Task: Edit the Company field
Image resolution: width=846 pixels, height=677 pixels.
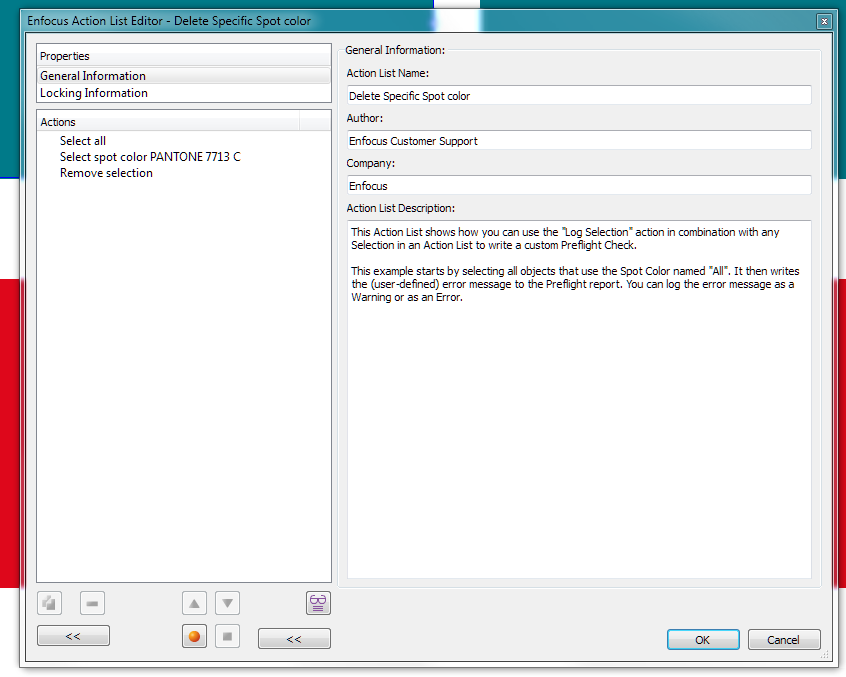Action: pos(579,186)
